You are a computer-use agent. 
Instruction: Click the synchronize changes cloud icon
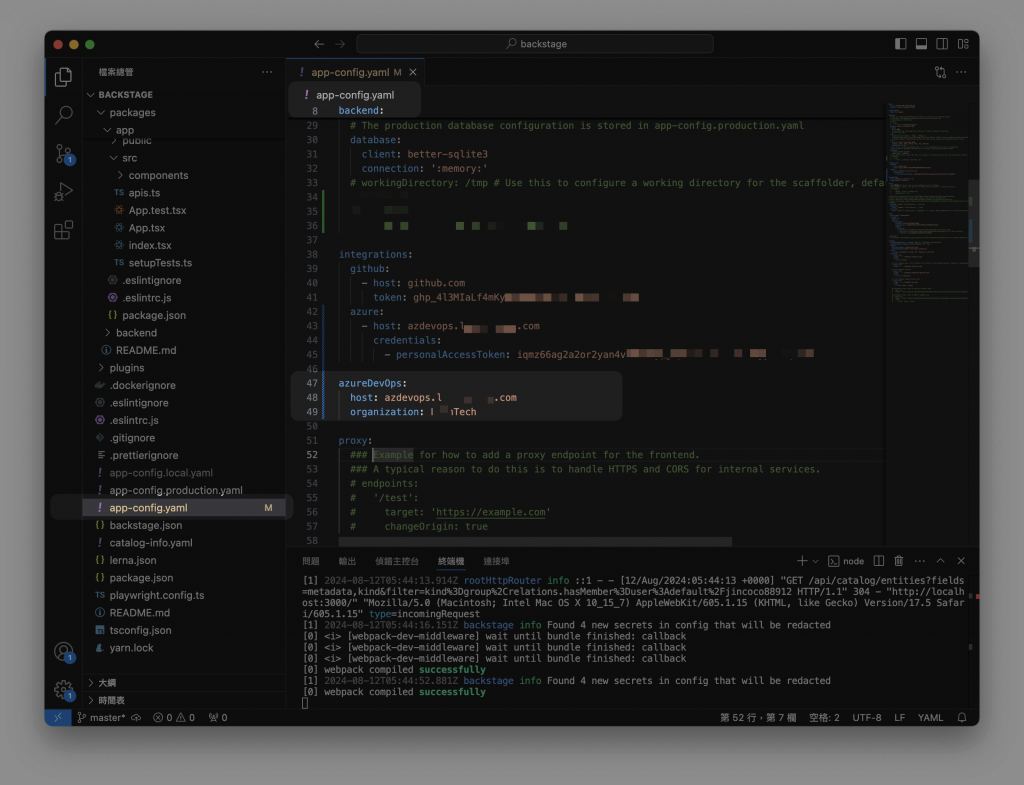[136, 717]
